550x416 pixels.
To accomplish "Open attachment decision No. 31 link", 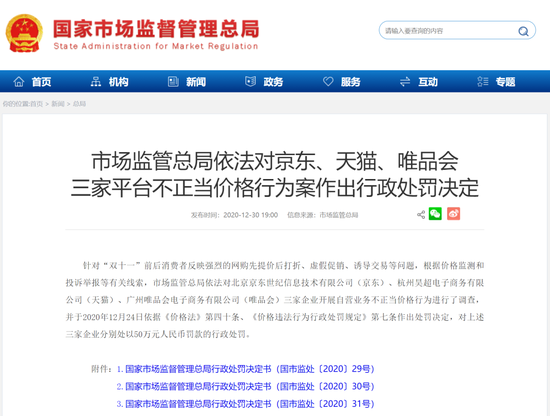I will 249,404.
